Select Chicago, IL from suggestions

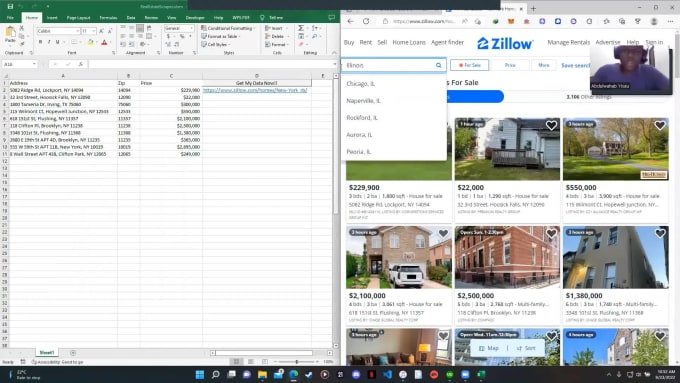point(360,84)
